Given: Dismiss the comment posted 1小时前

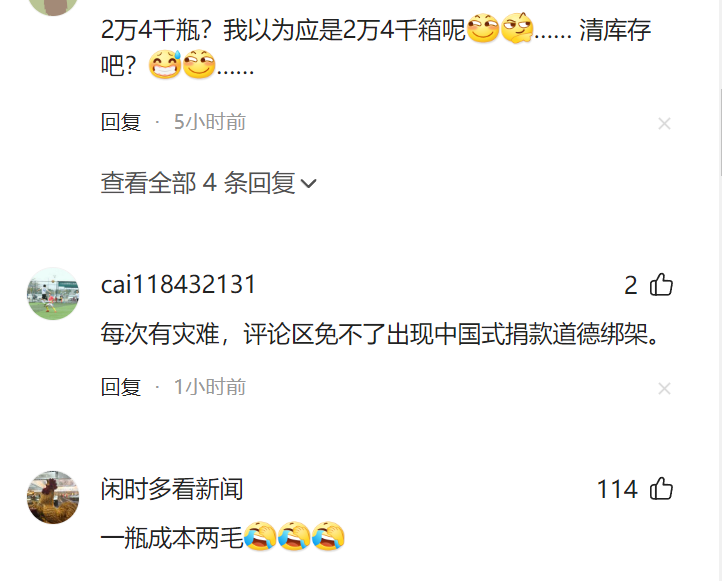Looking at the screenshot, I should click(x=664, y=389).
